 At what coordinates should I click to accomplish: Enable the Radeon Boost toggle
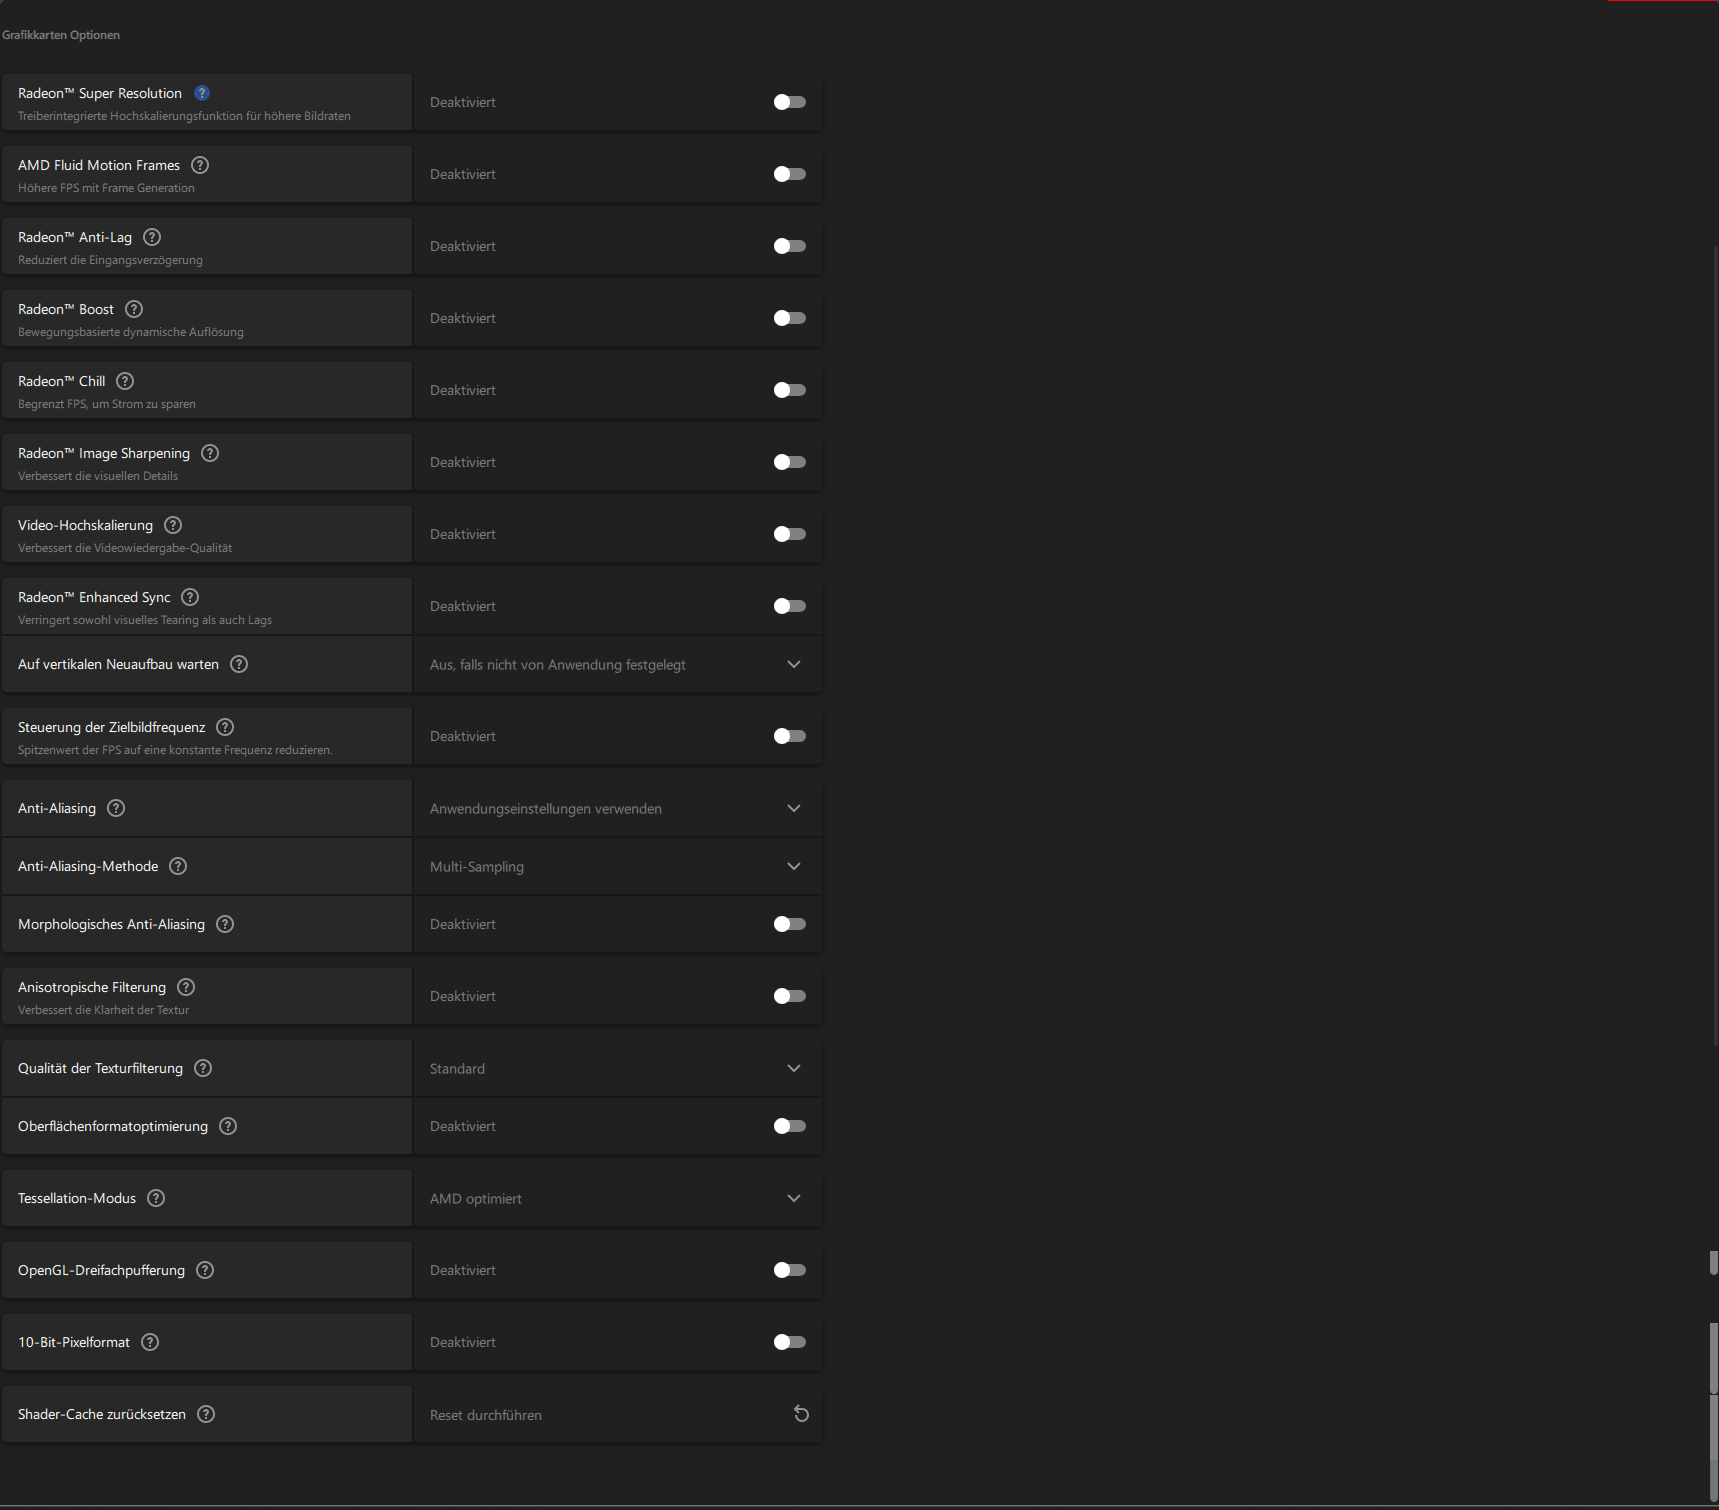(x=789, y=318)
